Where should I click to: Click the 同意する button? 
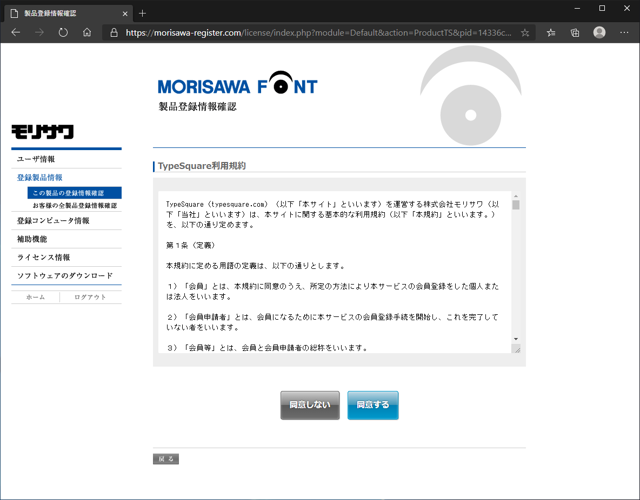point(373,405)
